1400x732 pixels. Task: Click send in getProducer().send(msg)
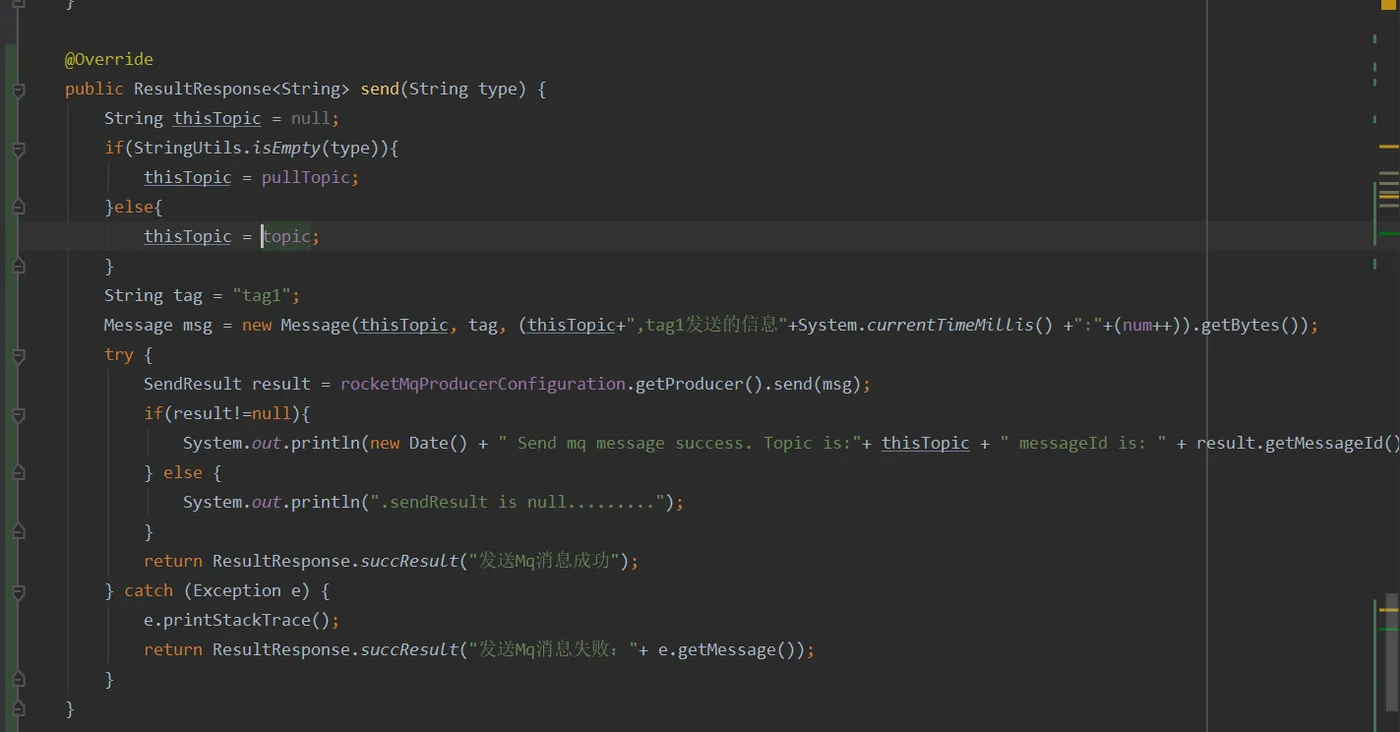[793, 384]
